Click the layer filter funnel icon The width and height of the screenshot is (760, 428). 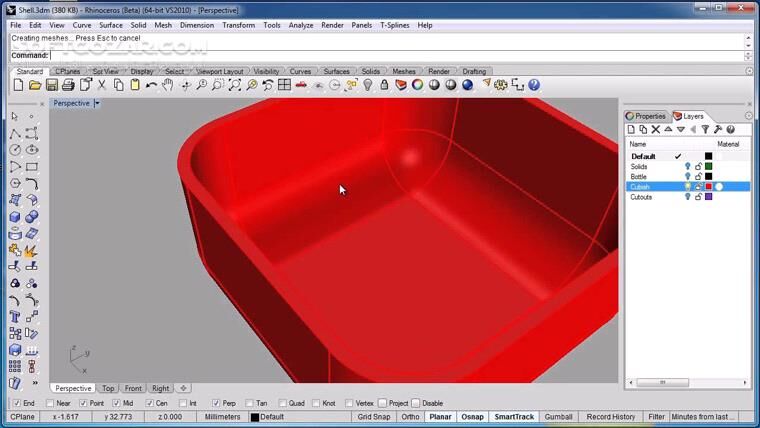705,129
